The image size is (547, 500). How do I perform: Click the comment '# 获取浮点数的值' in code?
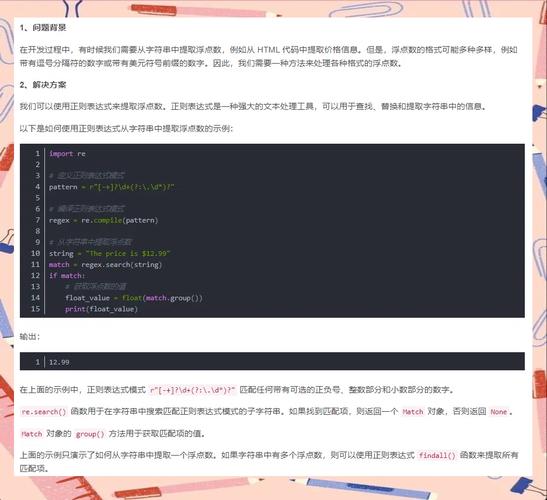click(x=96, y=287)
